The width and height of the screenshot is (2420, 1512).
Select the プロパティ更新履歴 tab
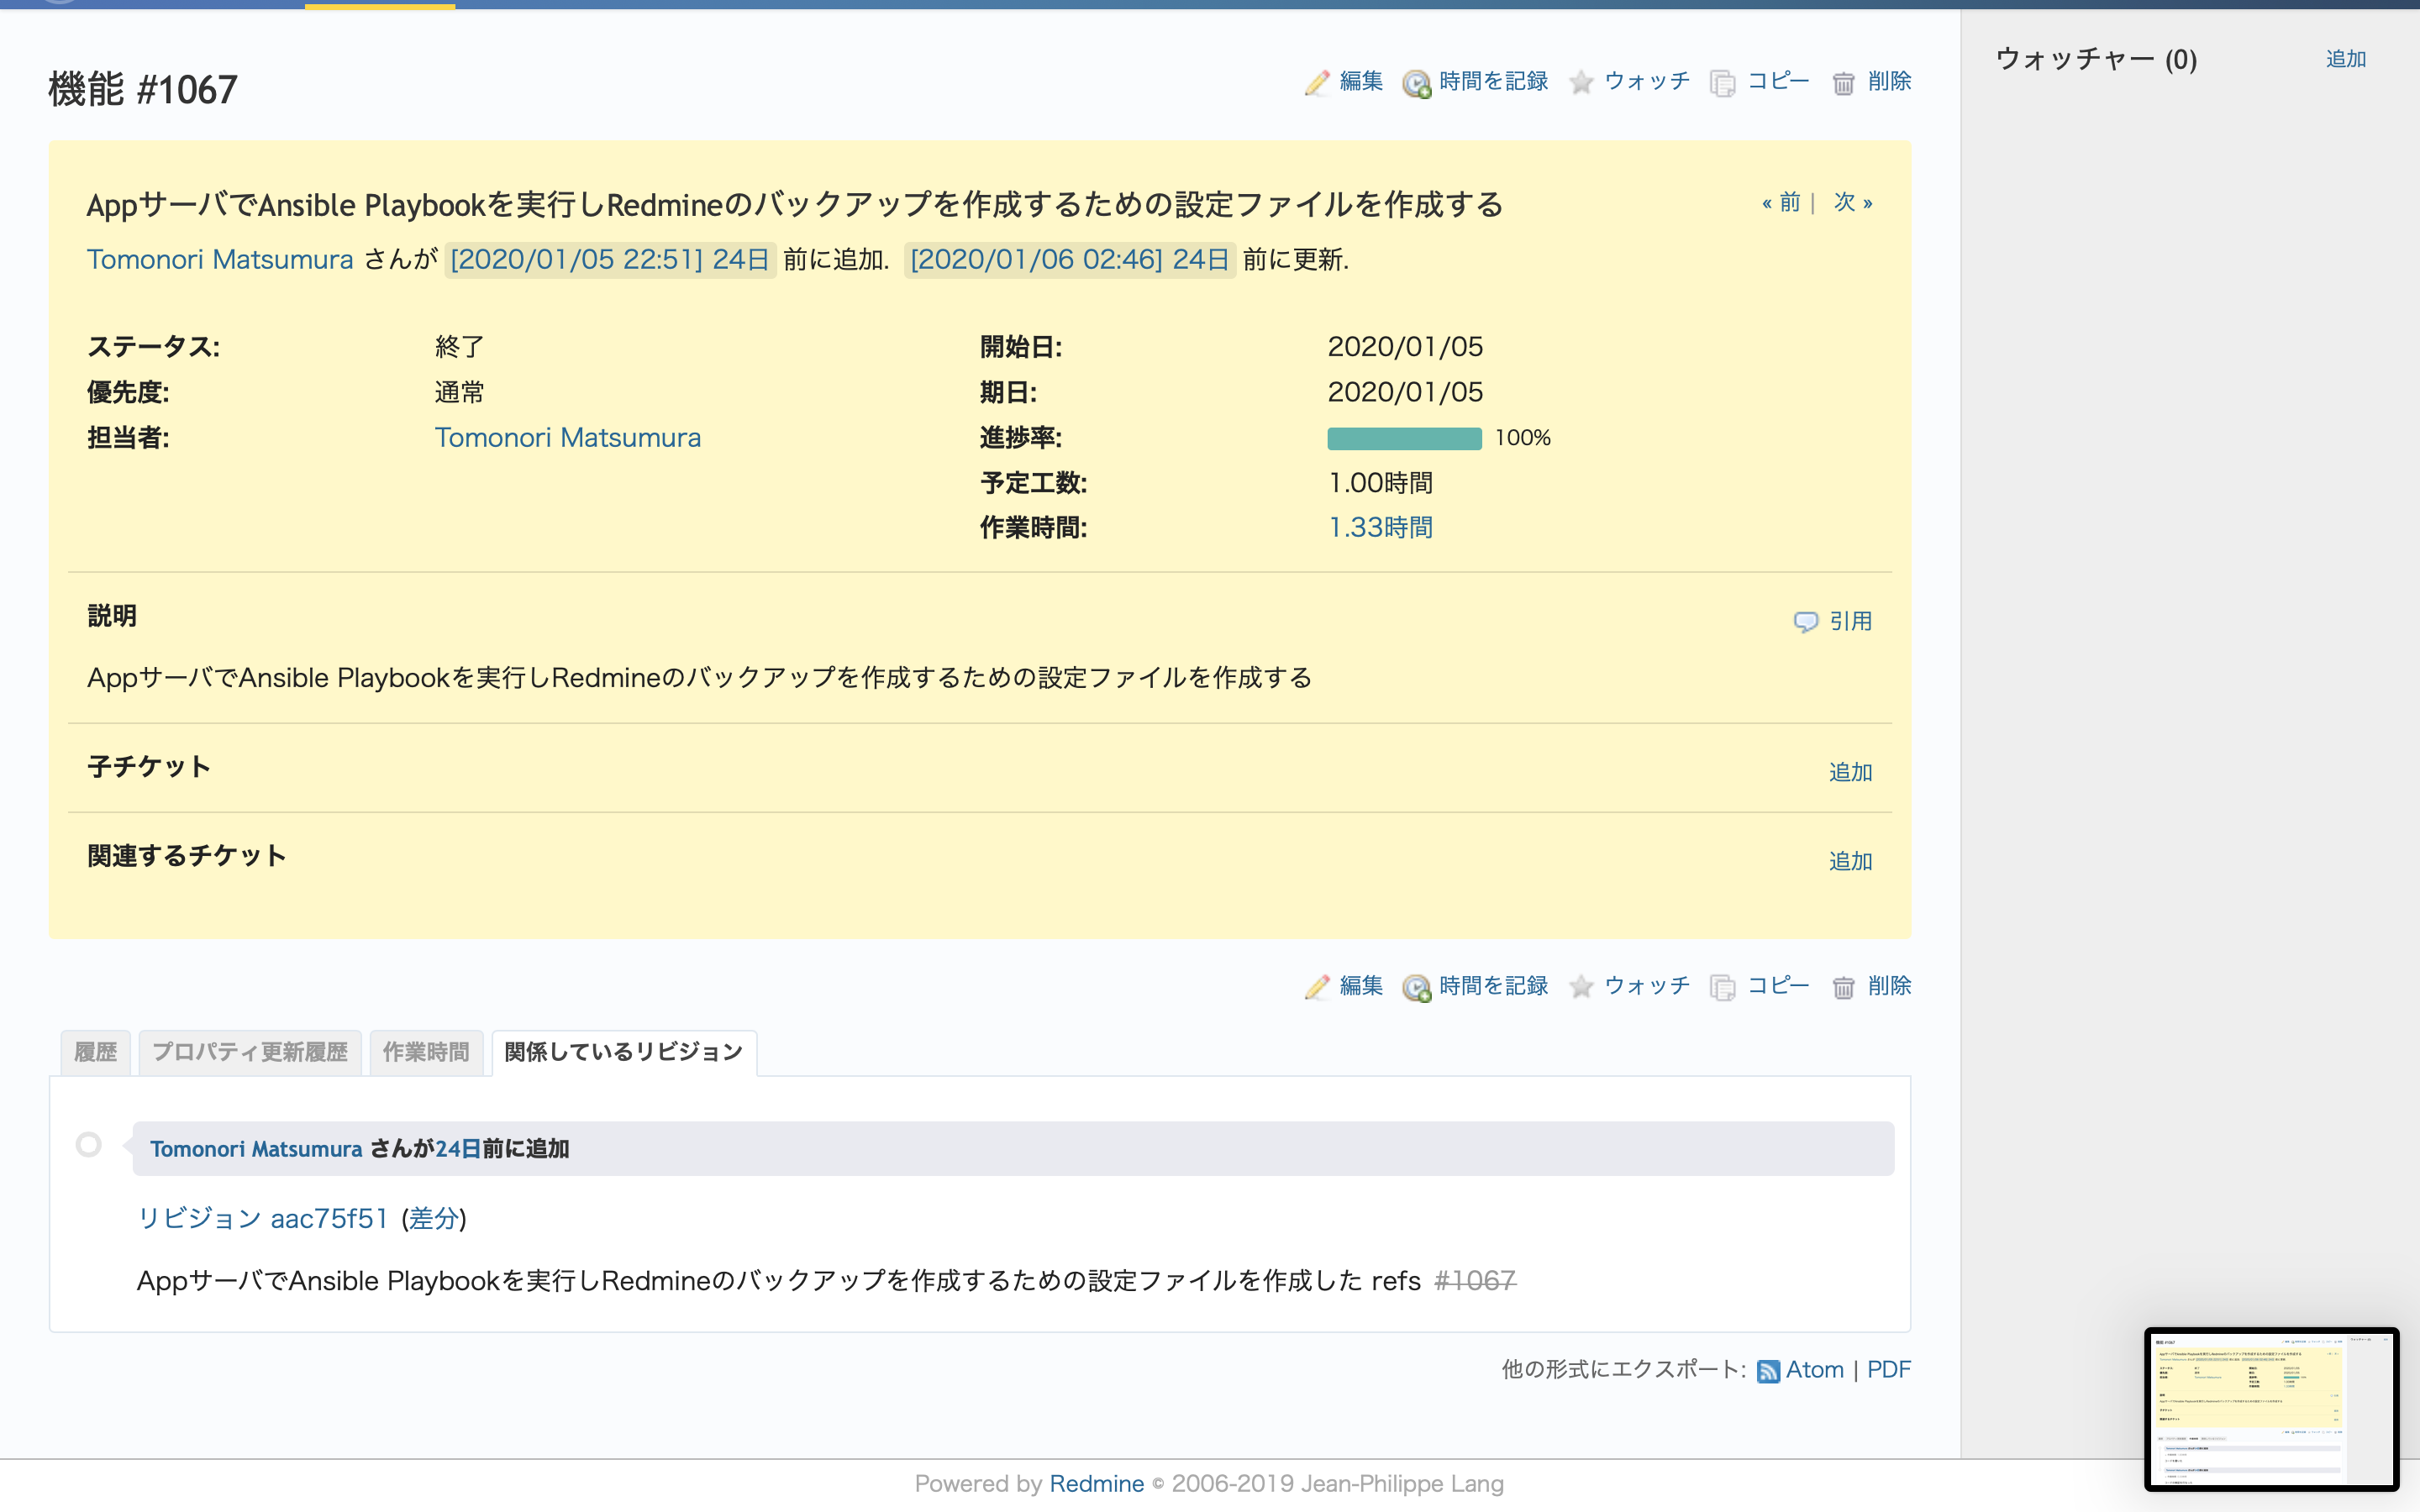pos(249,1052)
